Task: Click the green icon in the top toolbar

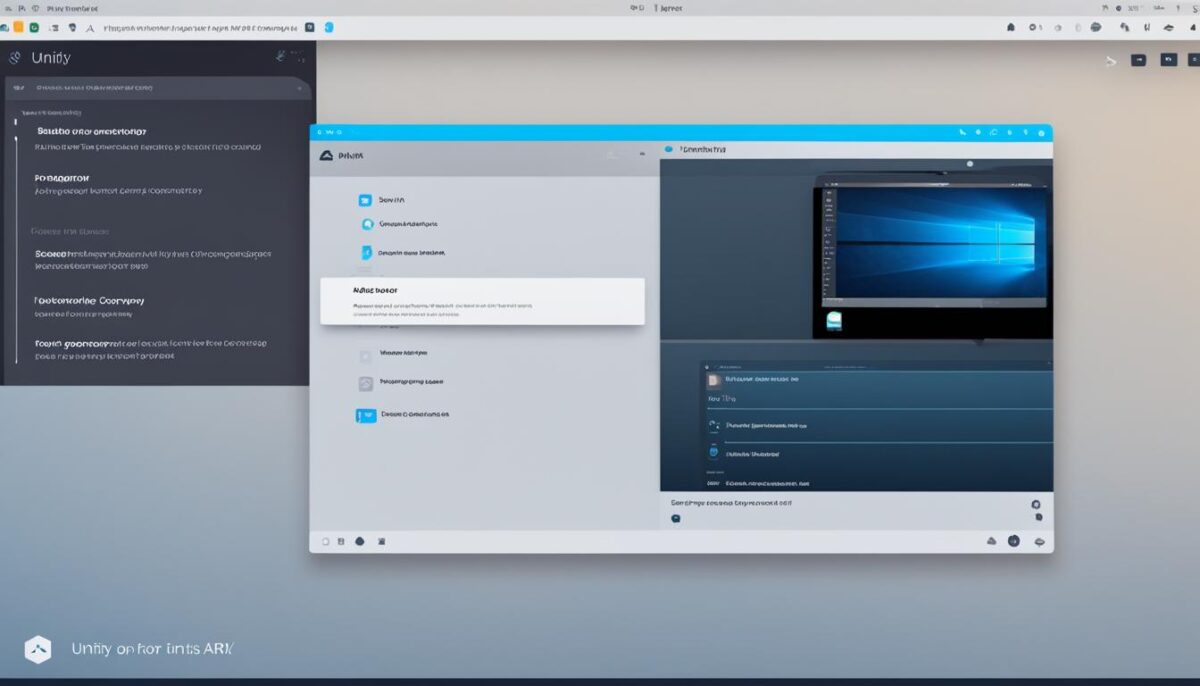Action: click(35, 28)
